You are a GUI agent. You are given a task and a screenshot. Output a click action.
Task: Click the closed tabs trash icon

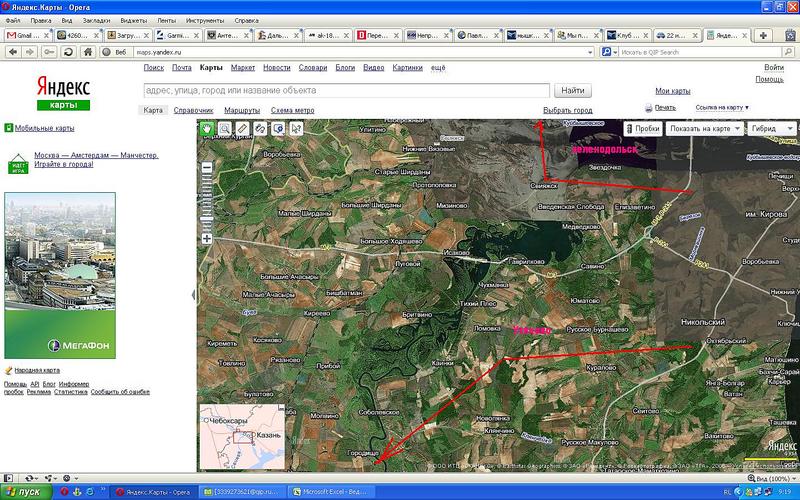[790, 35]
